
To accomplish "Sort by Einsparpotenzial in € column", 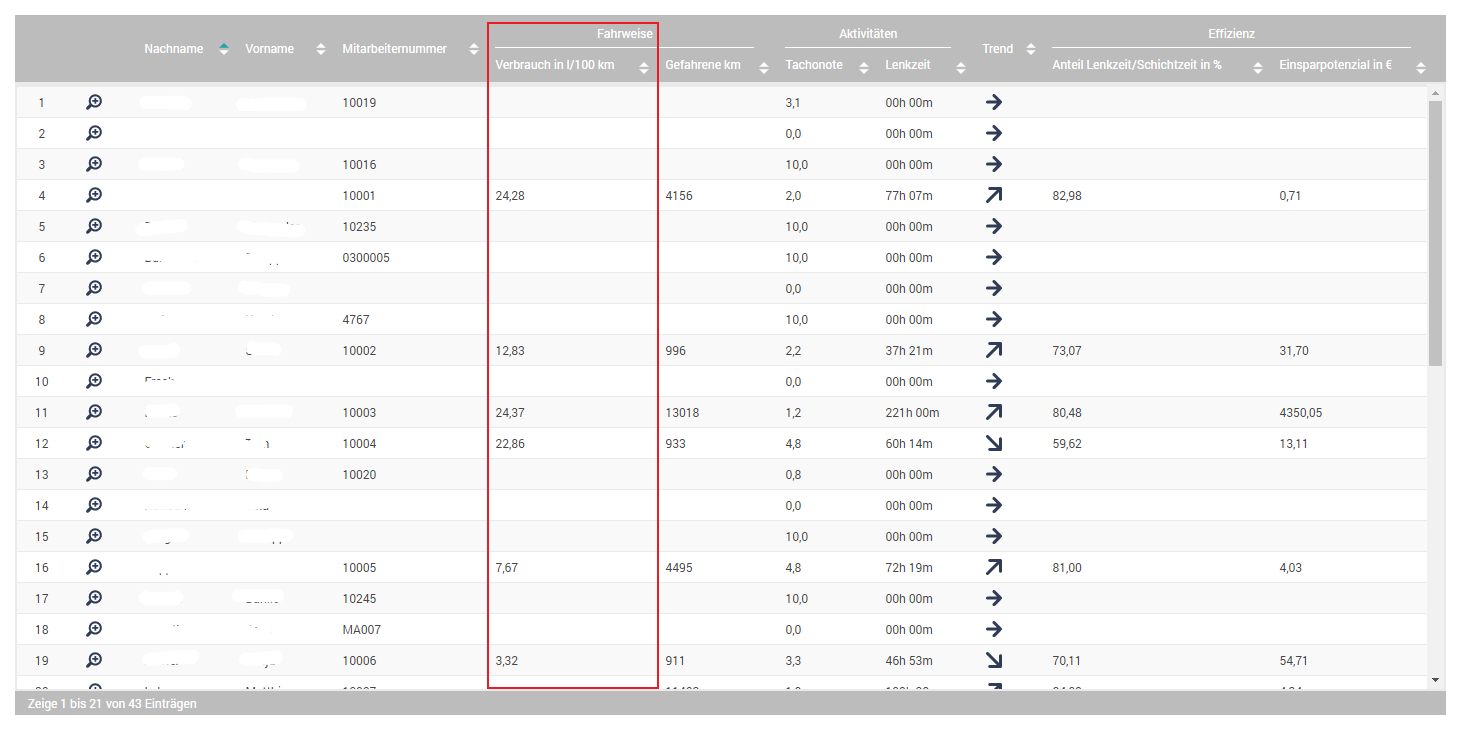I will [x=1335, y=66].
